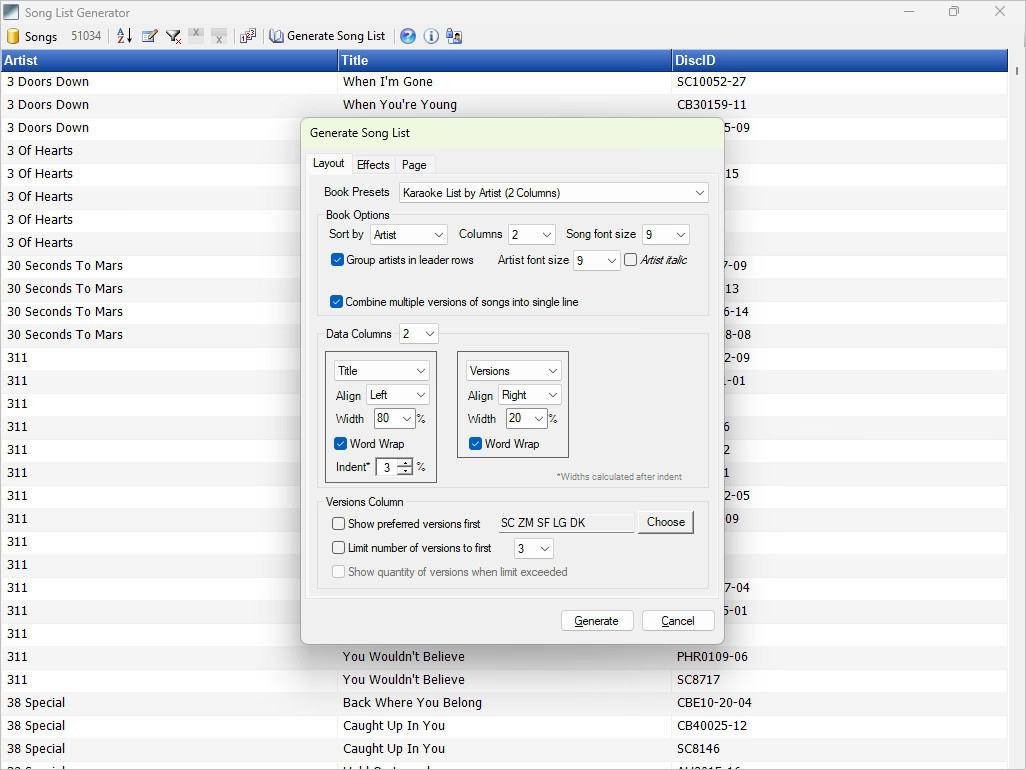This screenshot has height=770, width=1026.
Task: Click the A-Z sort icon in toolbar
Action: click(124, 37)
